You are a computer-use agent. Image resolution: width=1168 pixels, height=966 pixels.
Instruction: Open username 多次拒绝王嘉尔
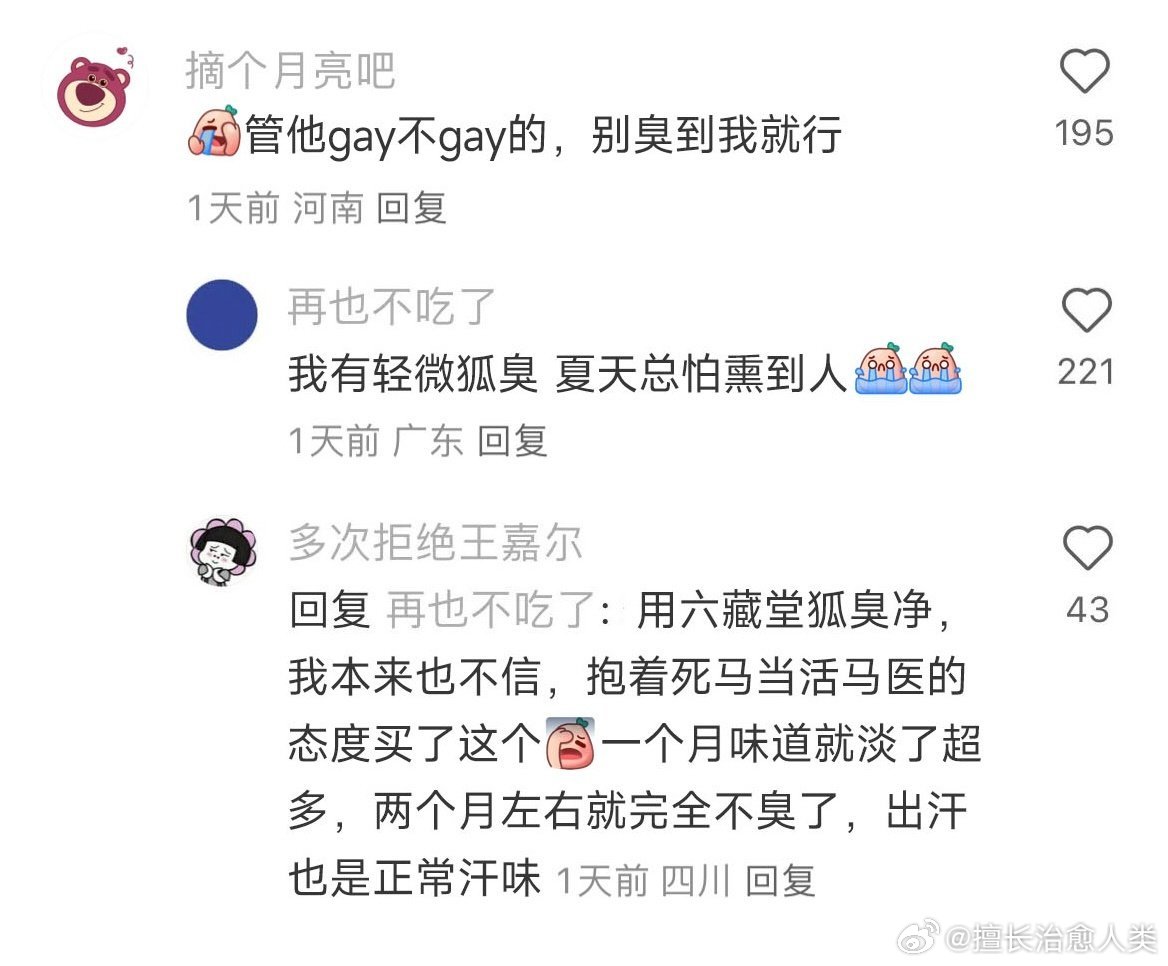click(x=435, y=541)
